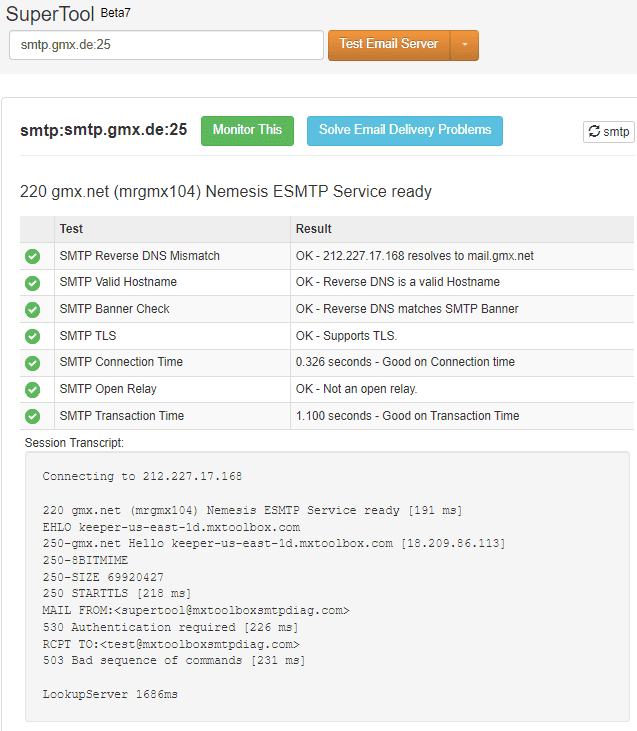The height and width of the screenshot is (731, 637).
Task: Click the green check icon for SMTP TLS
Action: pos(32,336)
